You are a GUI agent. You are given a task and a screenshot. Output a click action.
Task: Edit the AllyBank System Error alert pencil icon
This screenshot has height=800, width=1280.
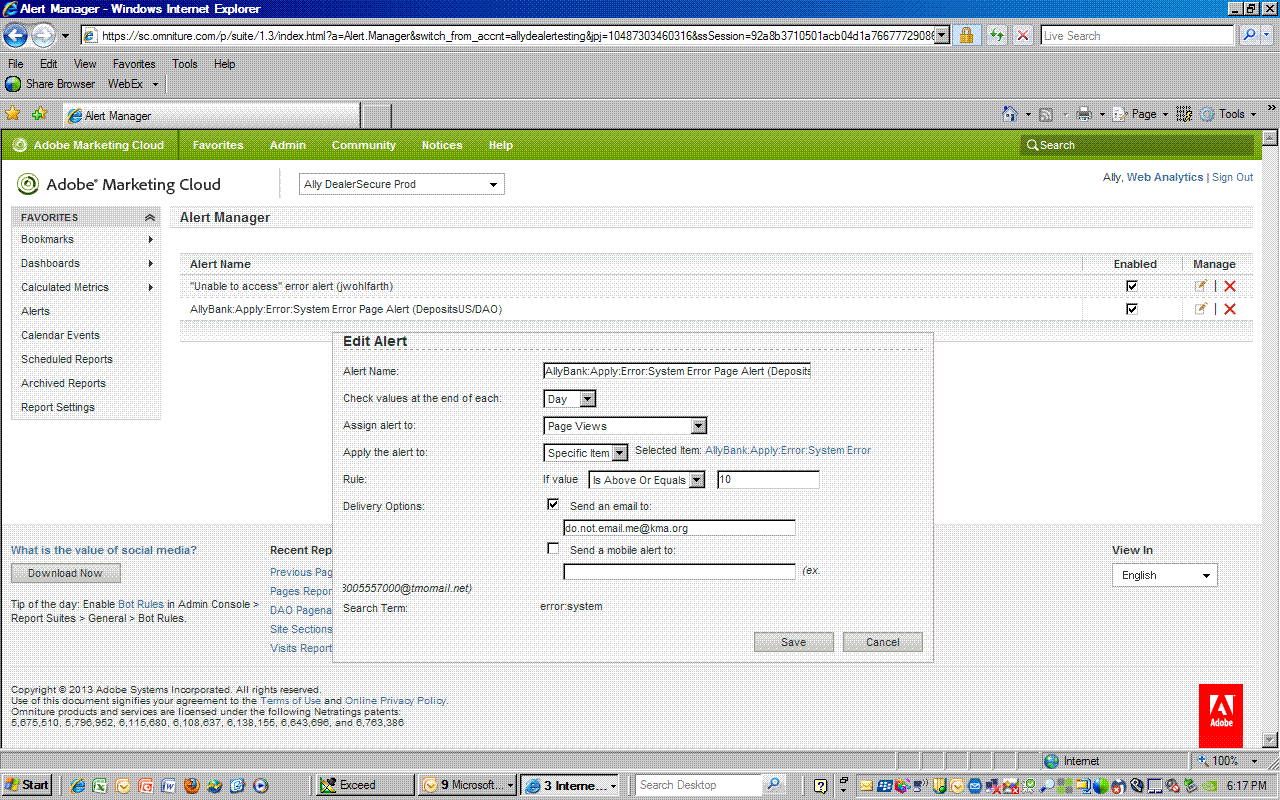(1201, 309)
